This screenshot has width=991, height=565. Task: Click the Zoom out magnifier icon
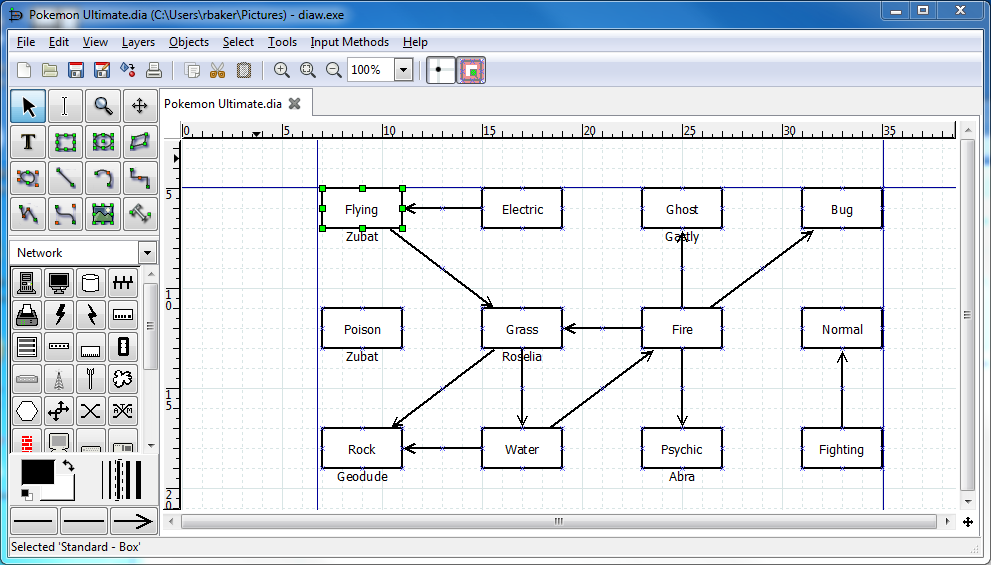334,70
